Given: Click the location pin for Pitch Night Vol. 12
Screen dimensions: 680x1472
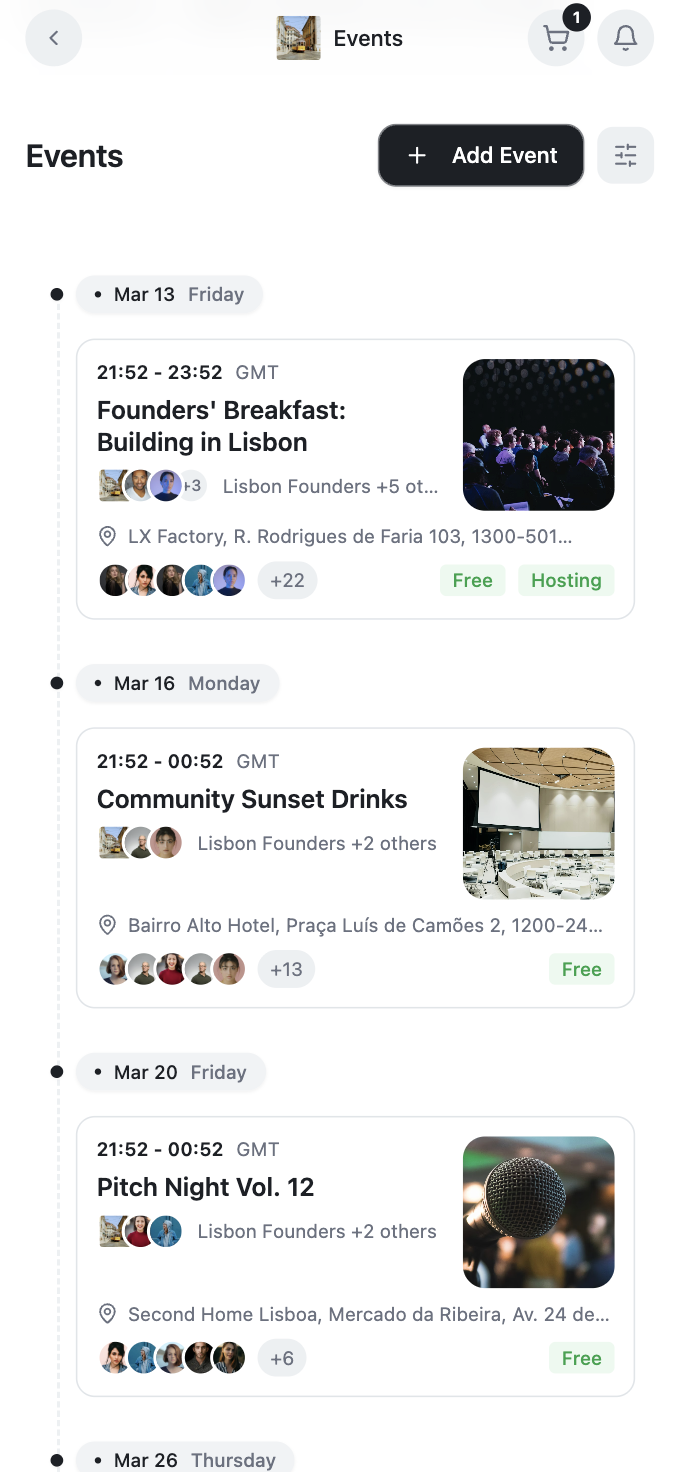Looking at the screenshot, I should (x=107, y=1314).
